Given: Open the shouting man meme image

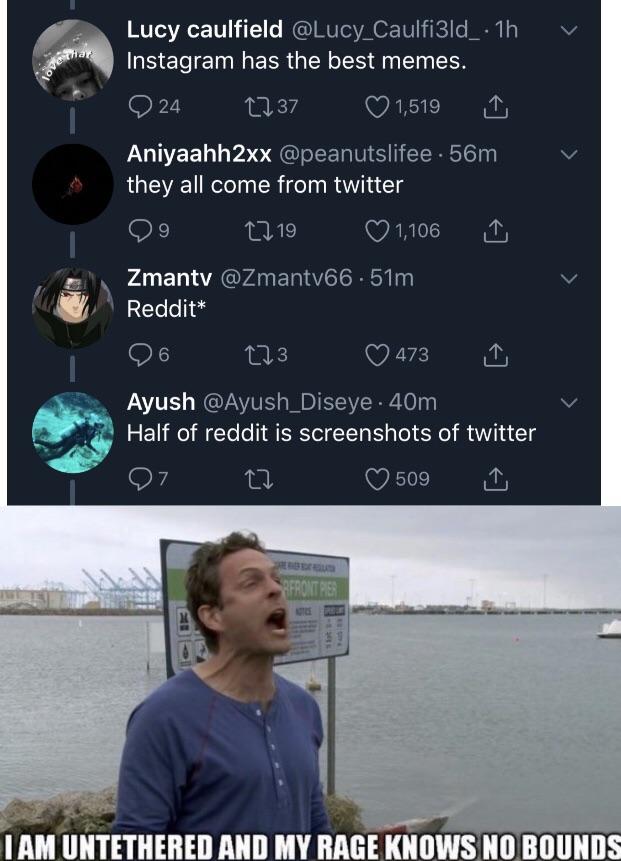Looking at the screenshot, I should 310,683.
